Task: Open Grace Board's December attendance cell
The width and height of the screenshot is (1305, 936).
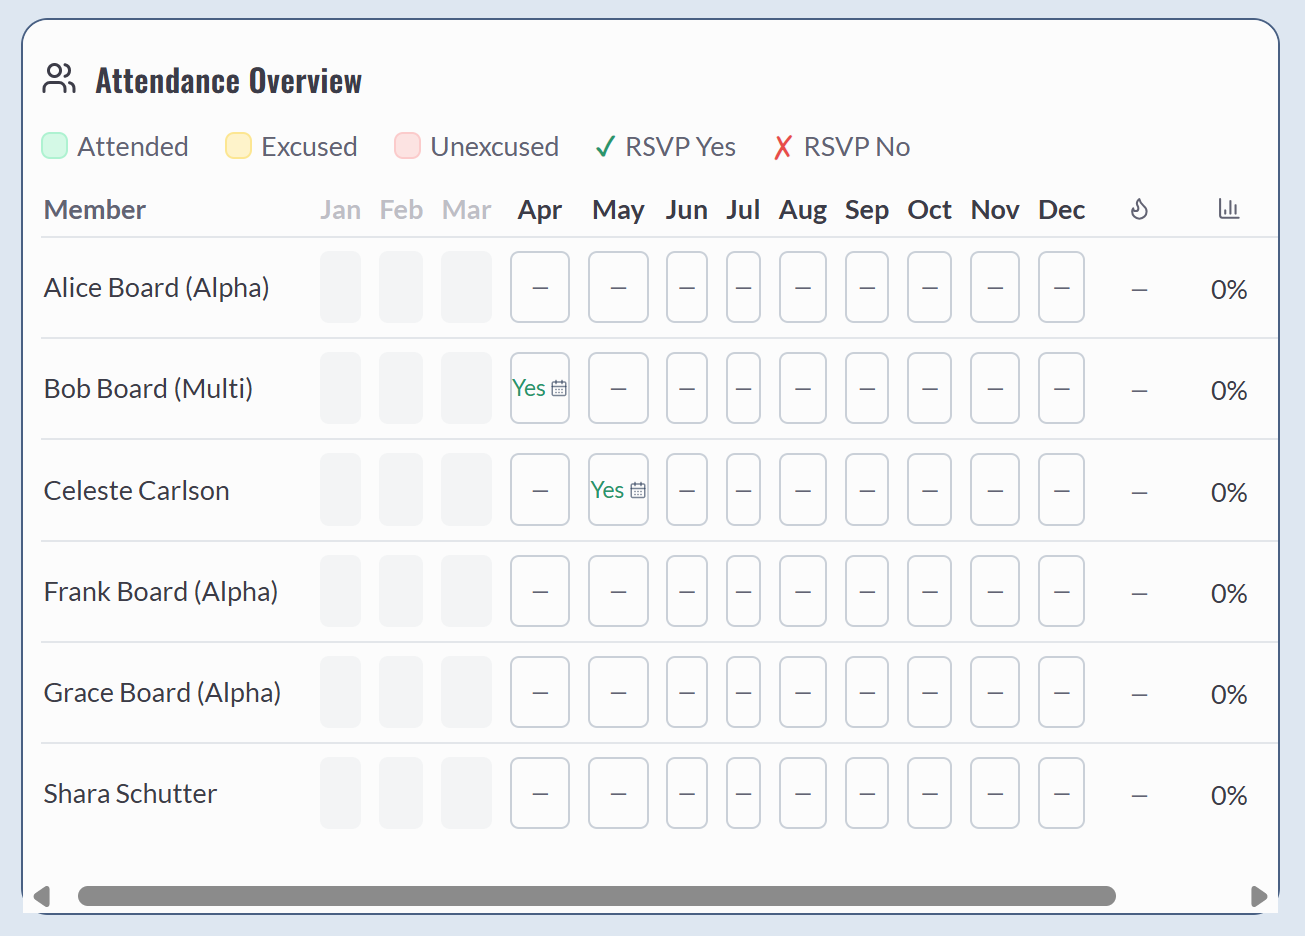Action: tap(1061, 692)
